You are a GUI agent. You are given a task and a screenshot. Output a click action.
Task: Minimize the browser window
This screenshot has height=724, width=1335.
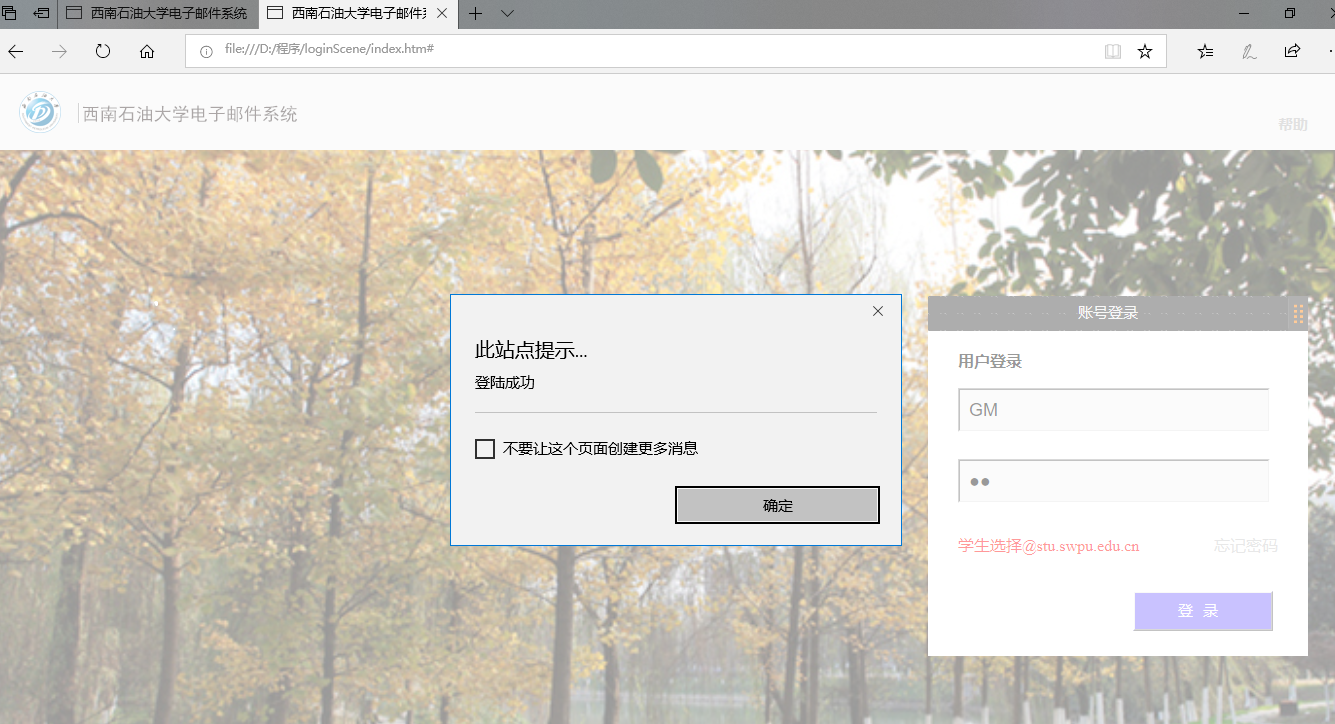(1245, 13)
